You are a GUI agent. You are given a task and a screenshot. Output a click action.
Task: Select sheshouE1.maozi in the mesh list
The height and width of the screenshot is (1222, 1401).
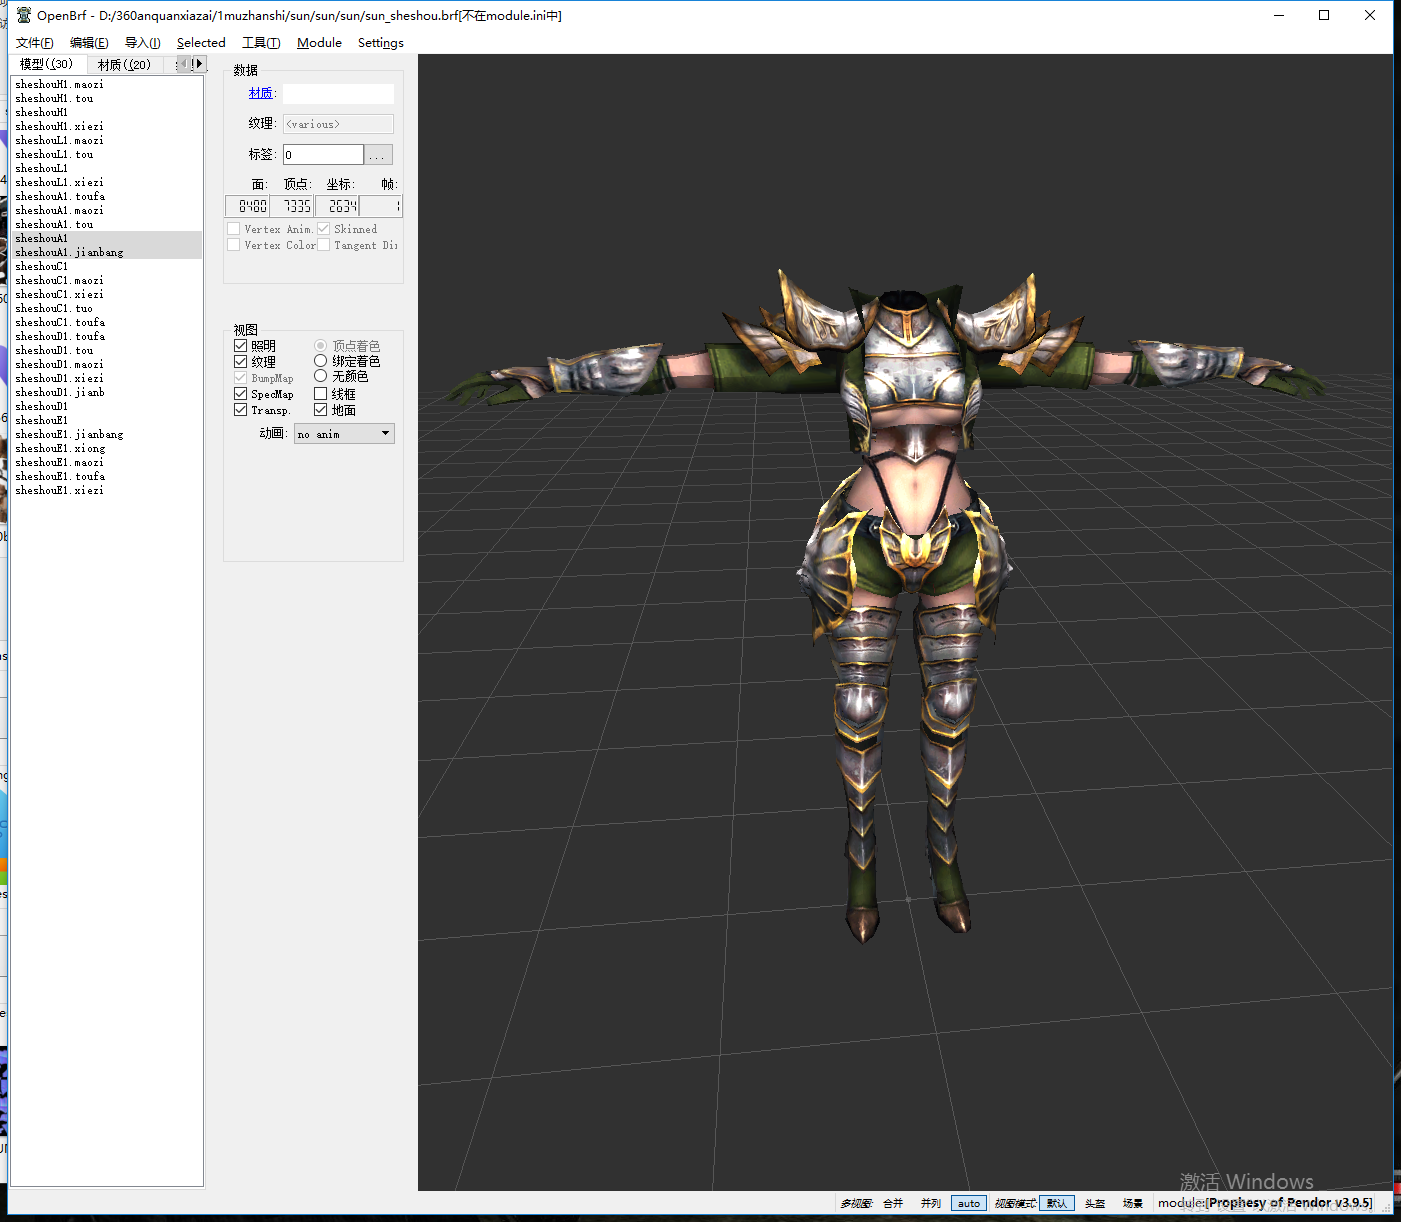pyautogui.click(x=106, y=463)
